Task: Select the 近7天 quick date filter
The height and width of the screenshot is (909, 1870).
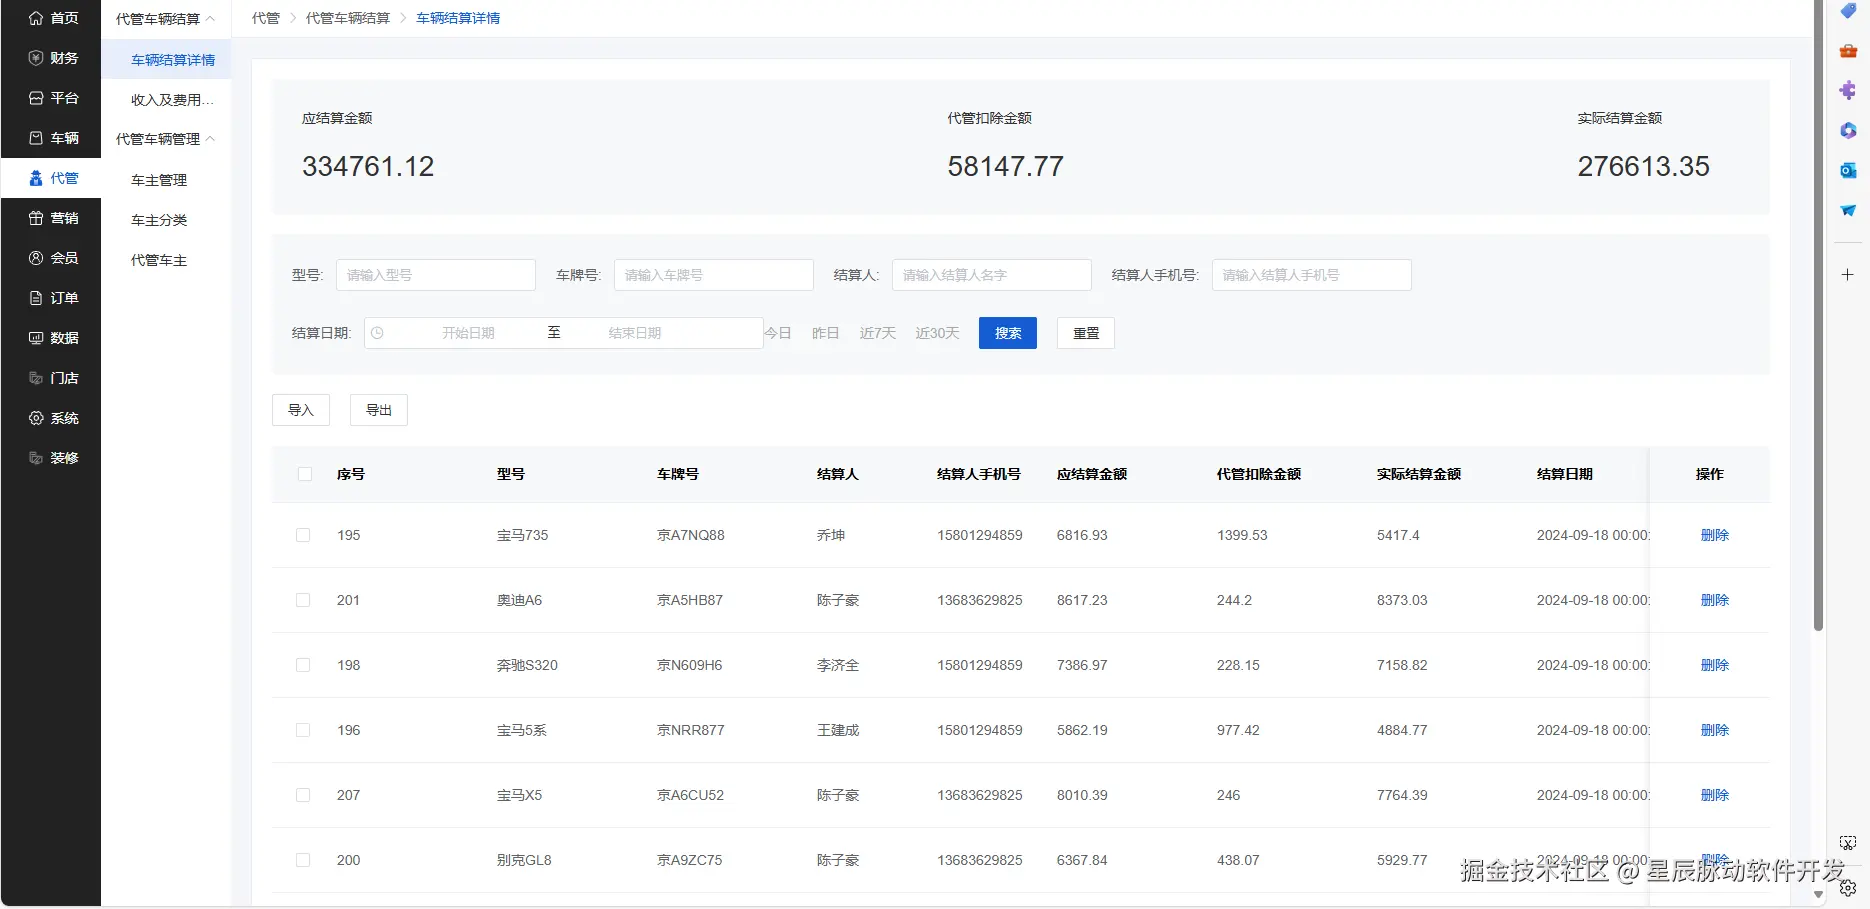Action: point(878,333)
